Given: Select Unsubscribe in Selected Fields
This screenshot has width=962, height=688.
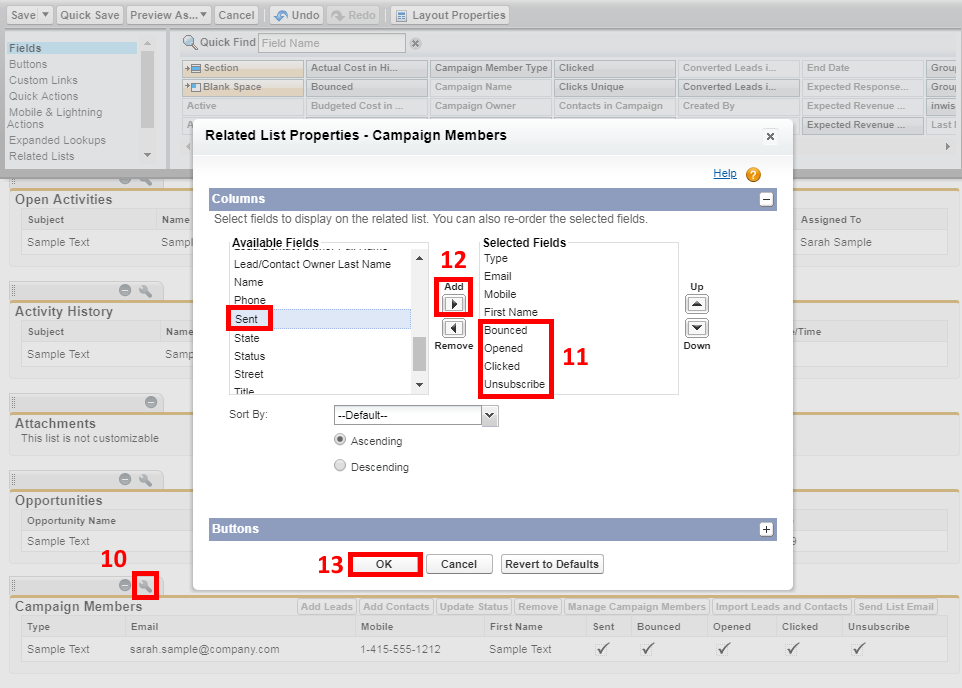Looking at the screenshot, I should [514, 384].
